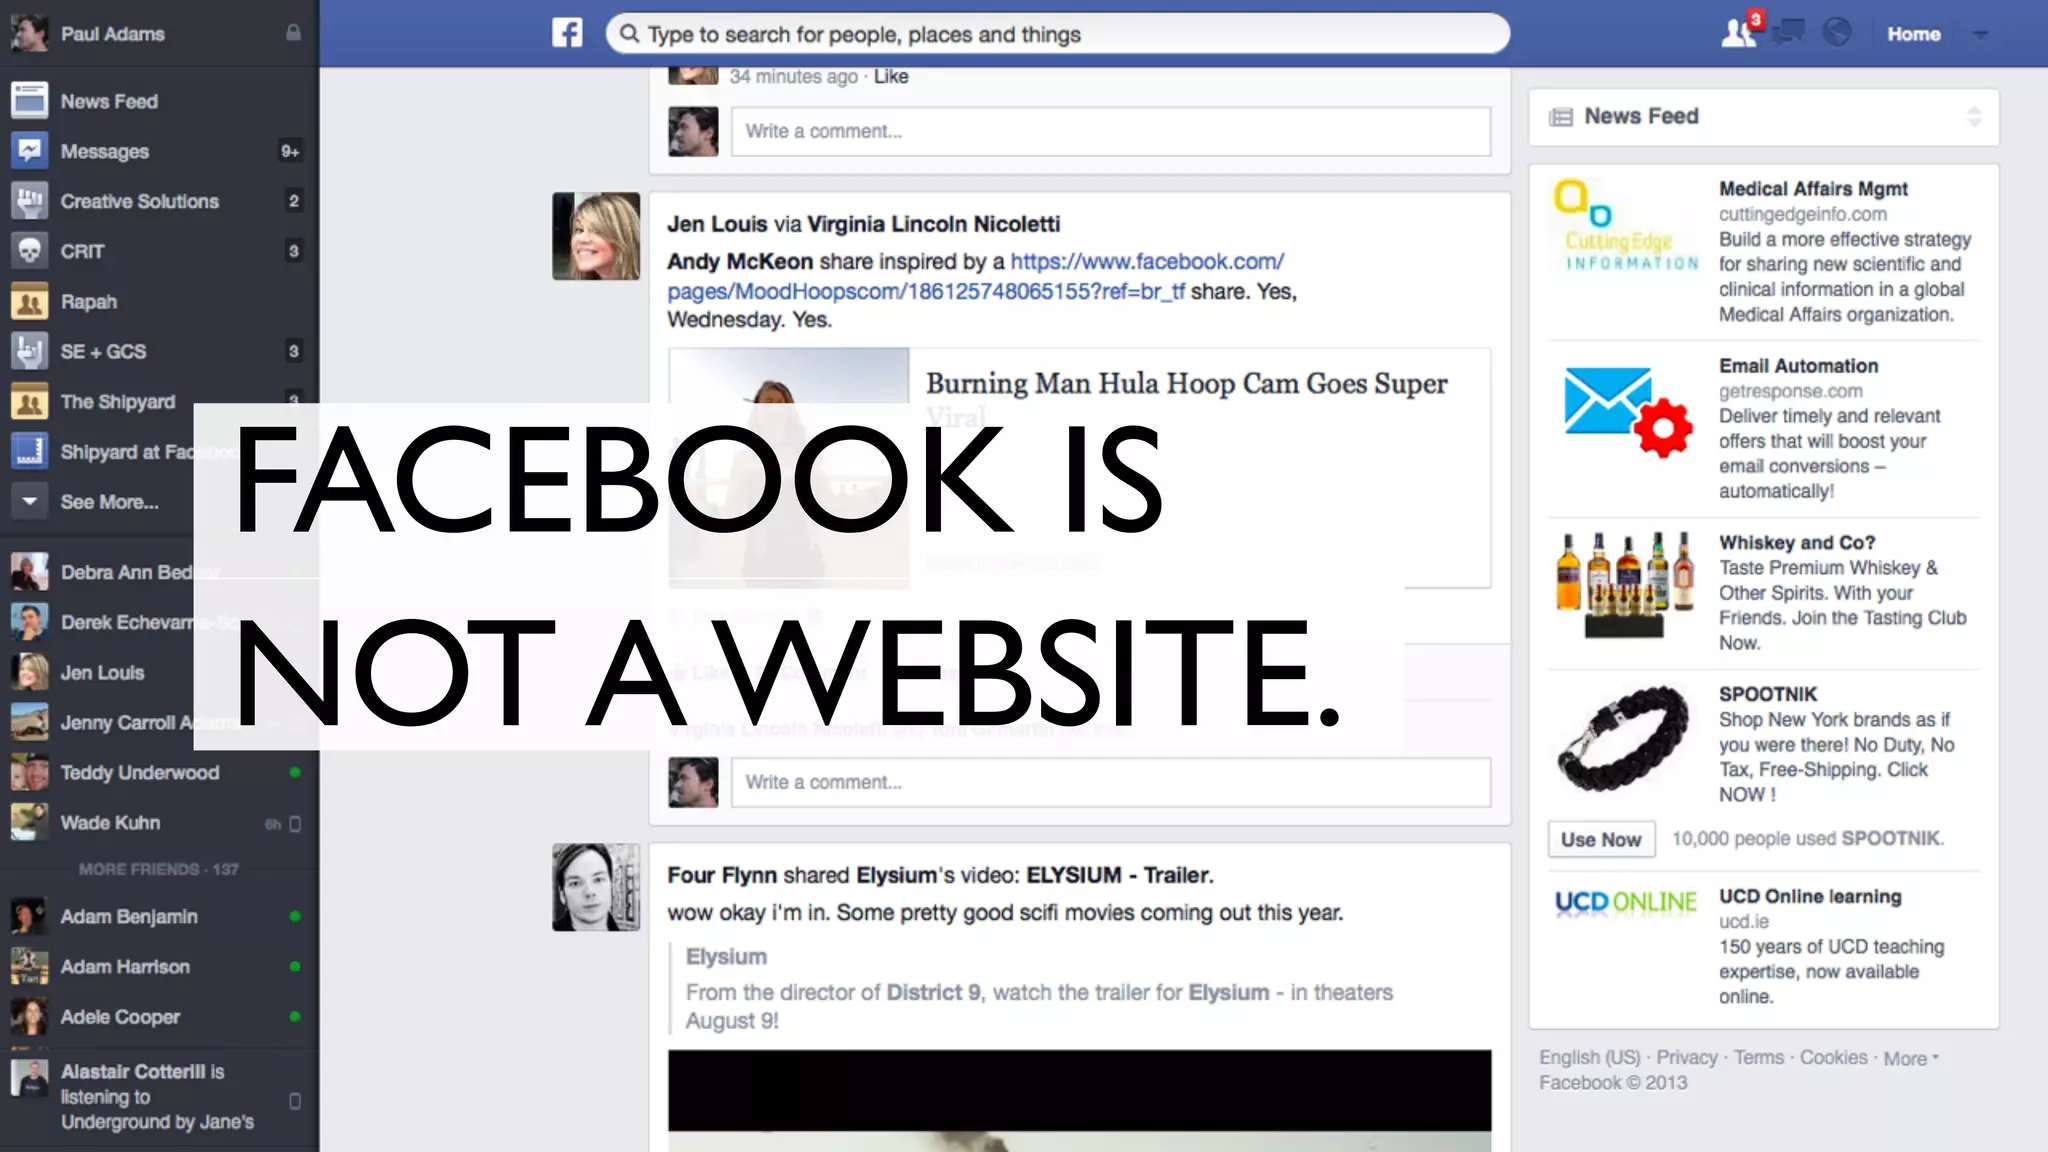Screen dimensions: 2048x1152
Task: Click The Shipyard group icon
Action: click(29, 401)
